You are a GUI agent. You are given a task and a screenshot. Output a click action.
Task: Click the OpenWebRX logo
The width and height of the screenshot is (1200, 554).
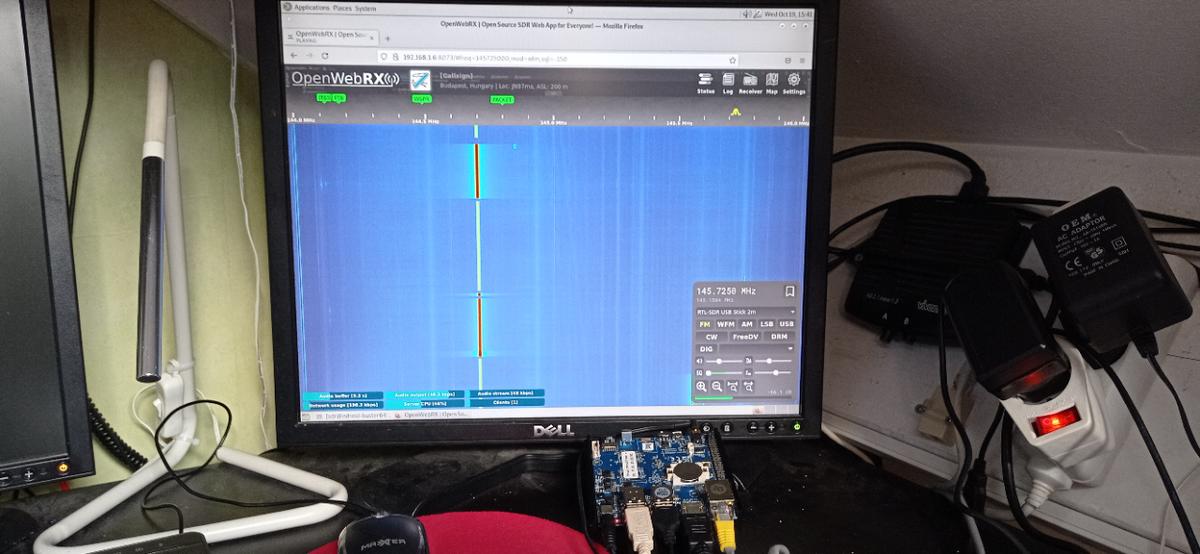click(x=344, y=79)
